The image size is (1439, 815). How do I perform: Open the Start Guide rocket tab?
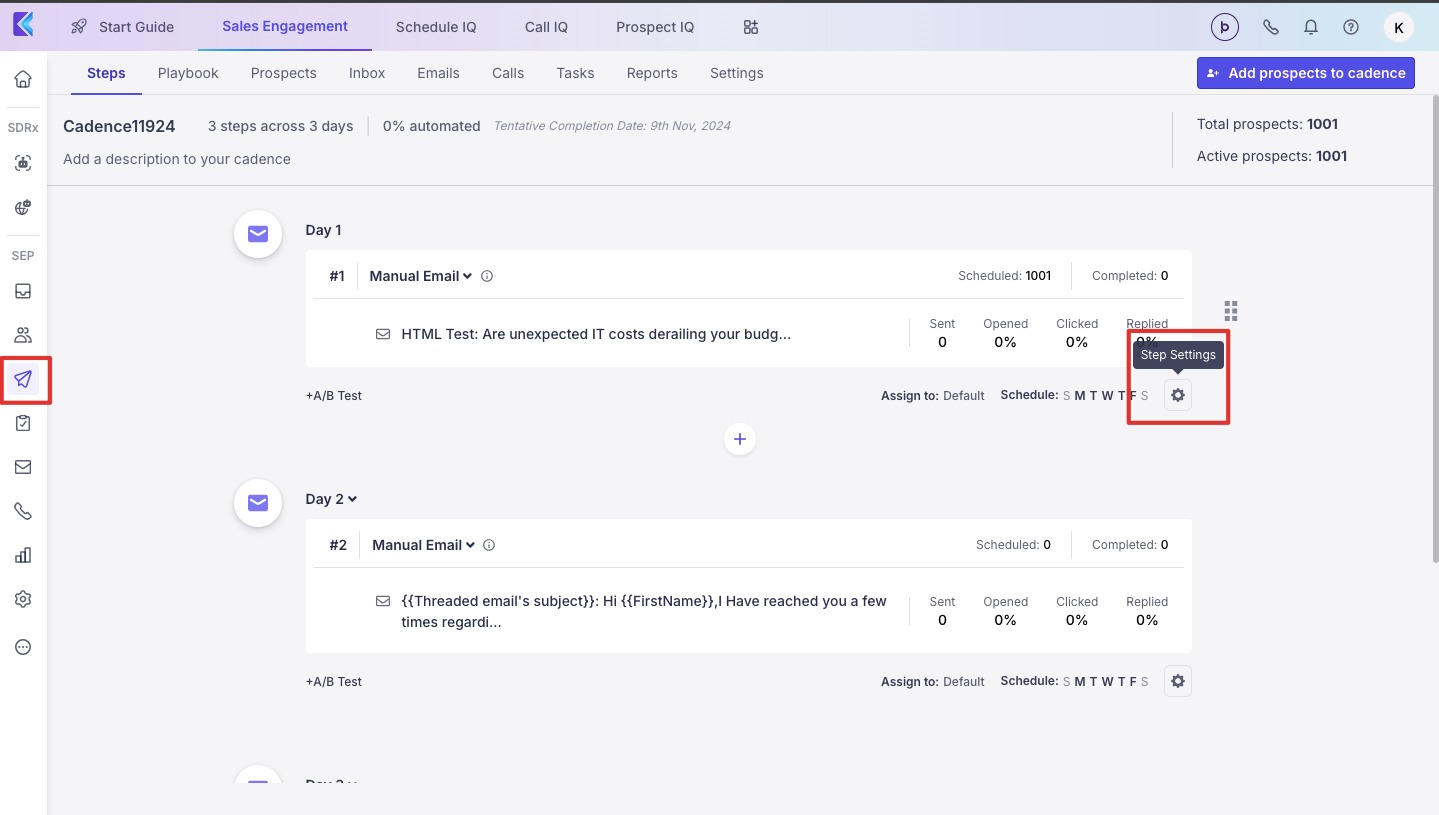(x=122, y=27)
